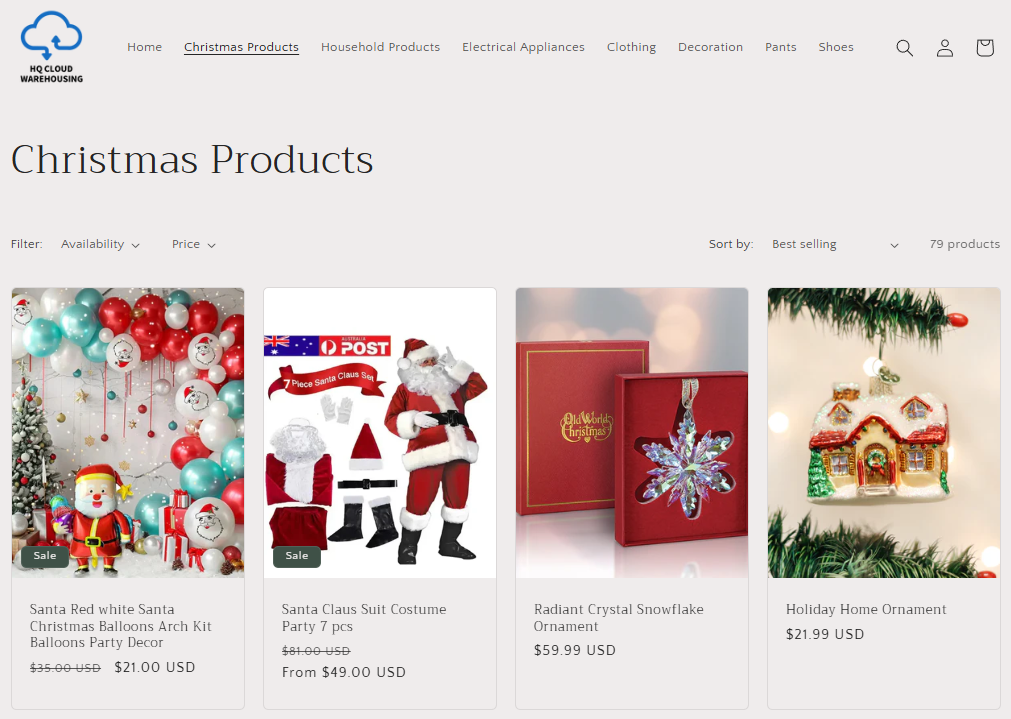Click the crystal snowflake ornament box image
The image size is (1011, 719).
632,433
